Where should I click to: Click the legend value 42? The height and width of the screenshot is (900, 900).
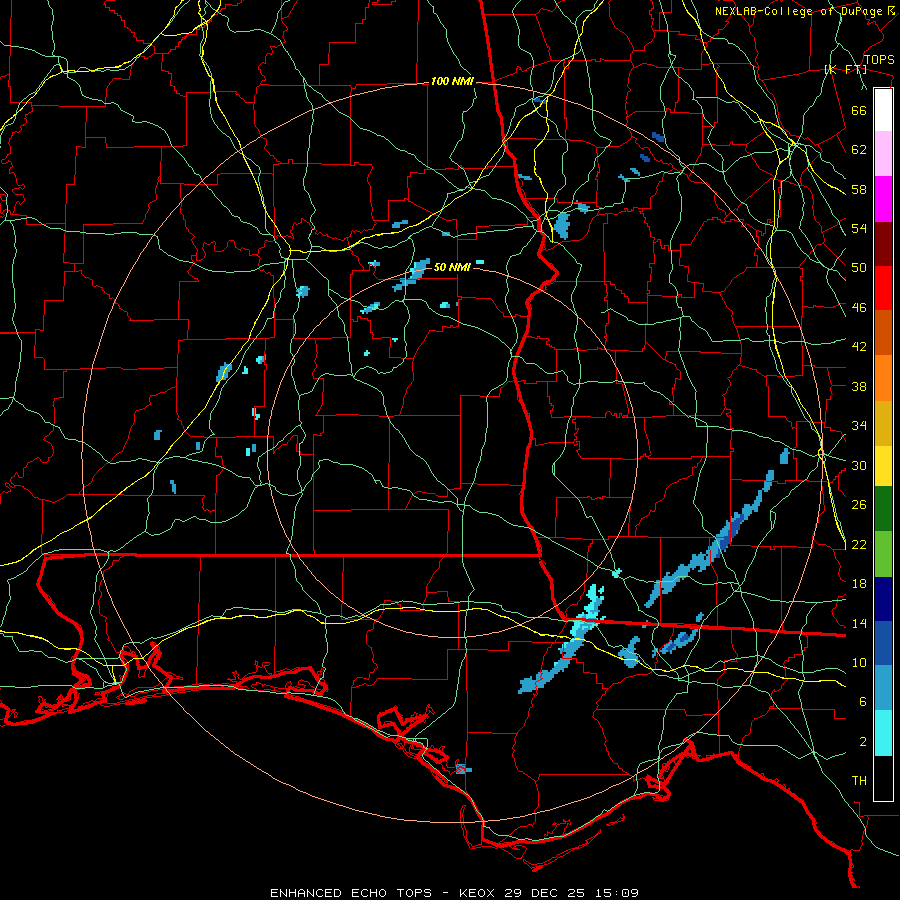(859, 347)
